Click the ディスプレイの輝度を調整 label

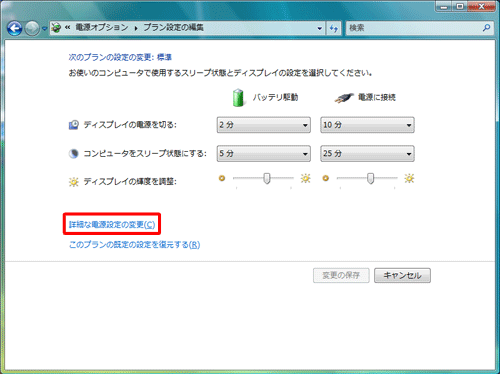(130, 182)
